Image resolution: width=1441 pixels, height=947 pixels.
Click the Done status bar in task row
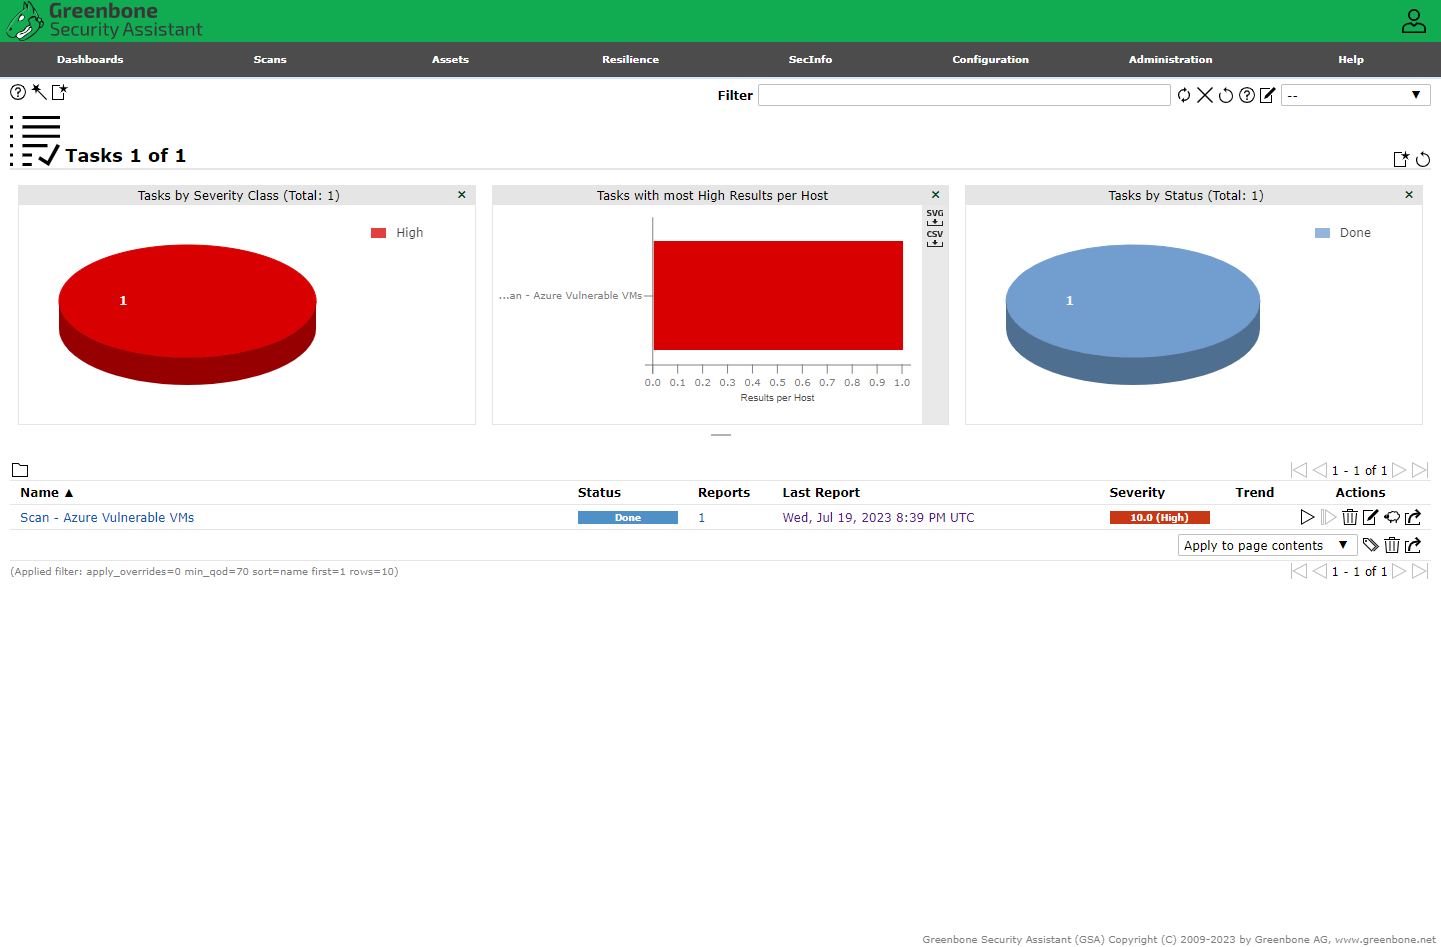point(628,517)
